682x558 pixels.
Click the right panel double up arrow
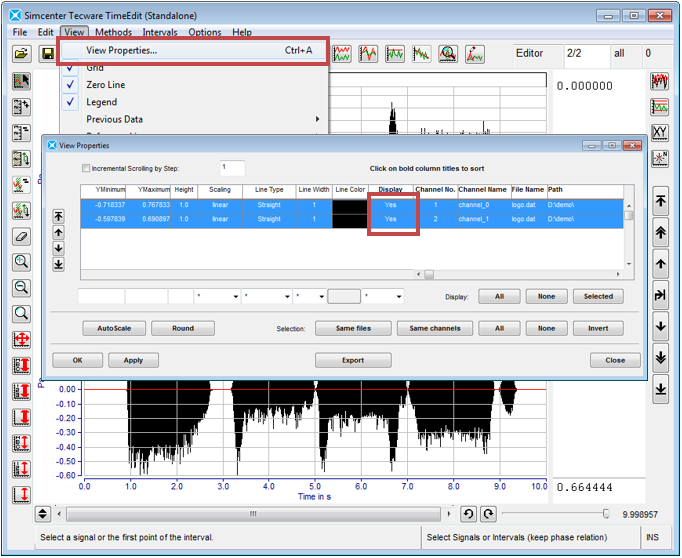point(660,233)
